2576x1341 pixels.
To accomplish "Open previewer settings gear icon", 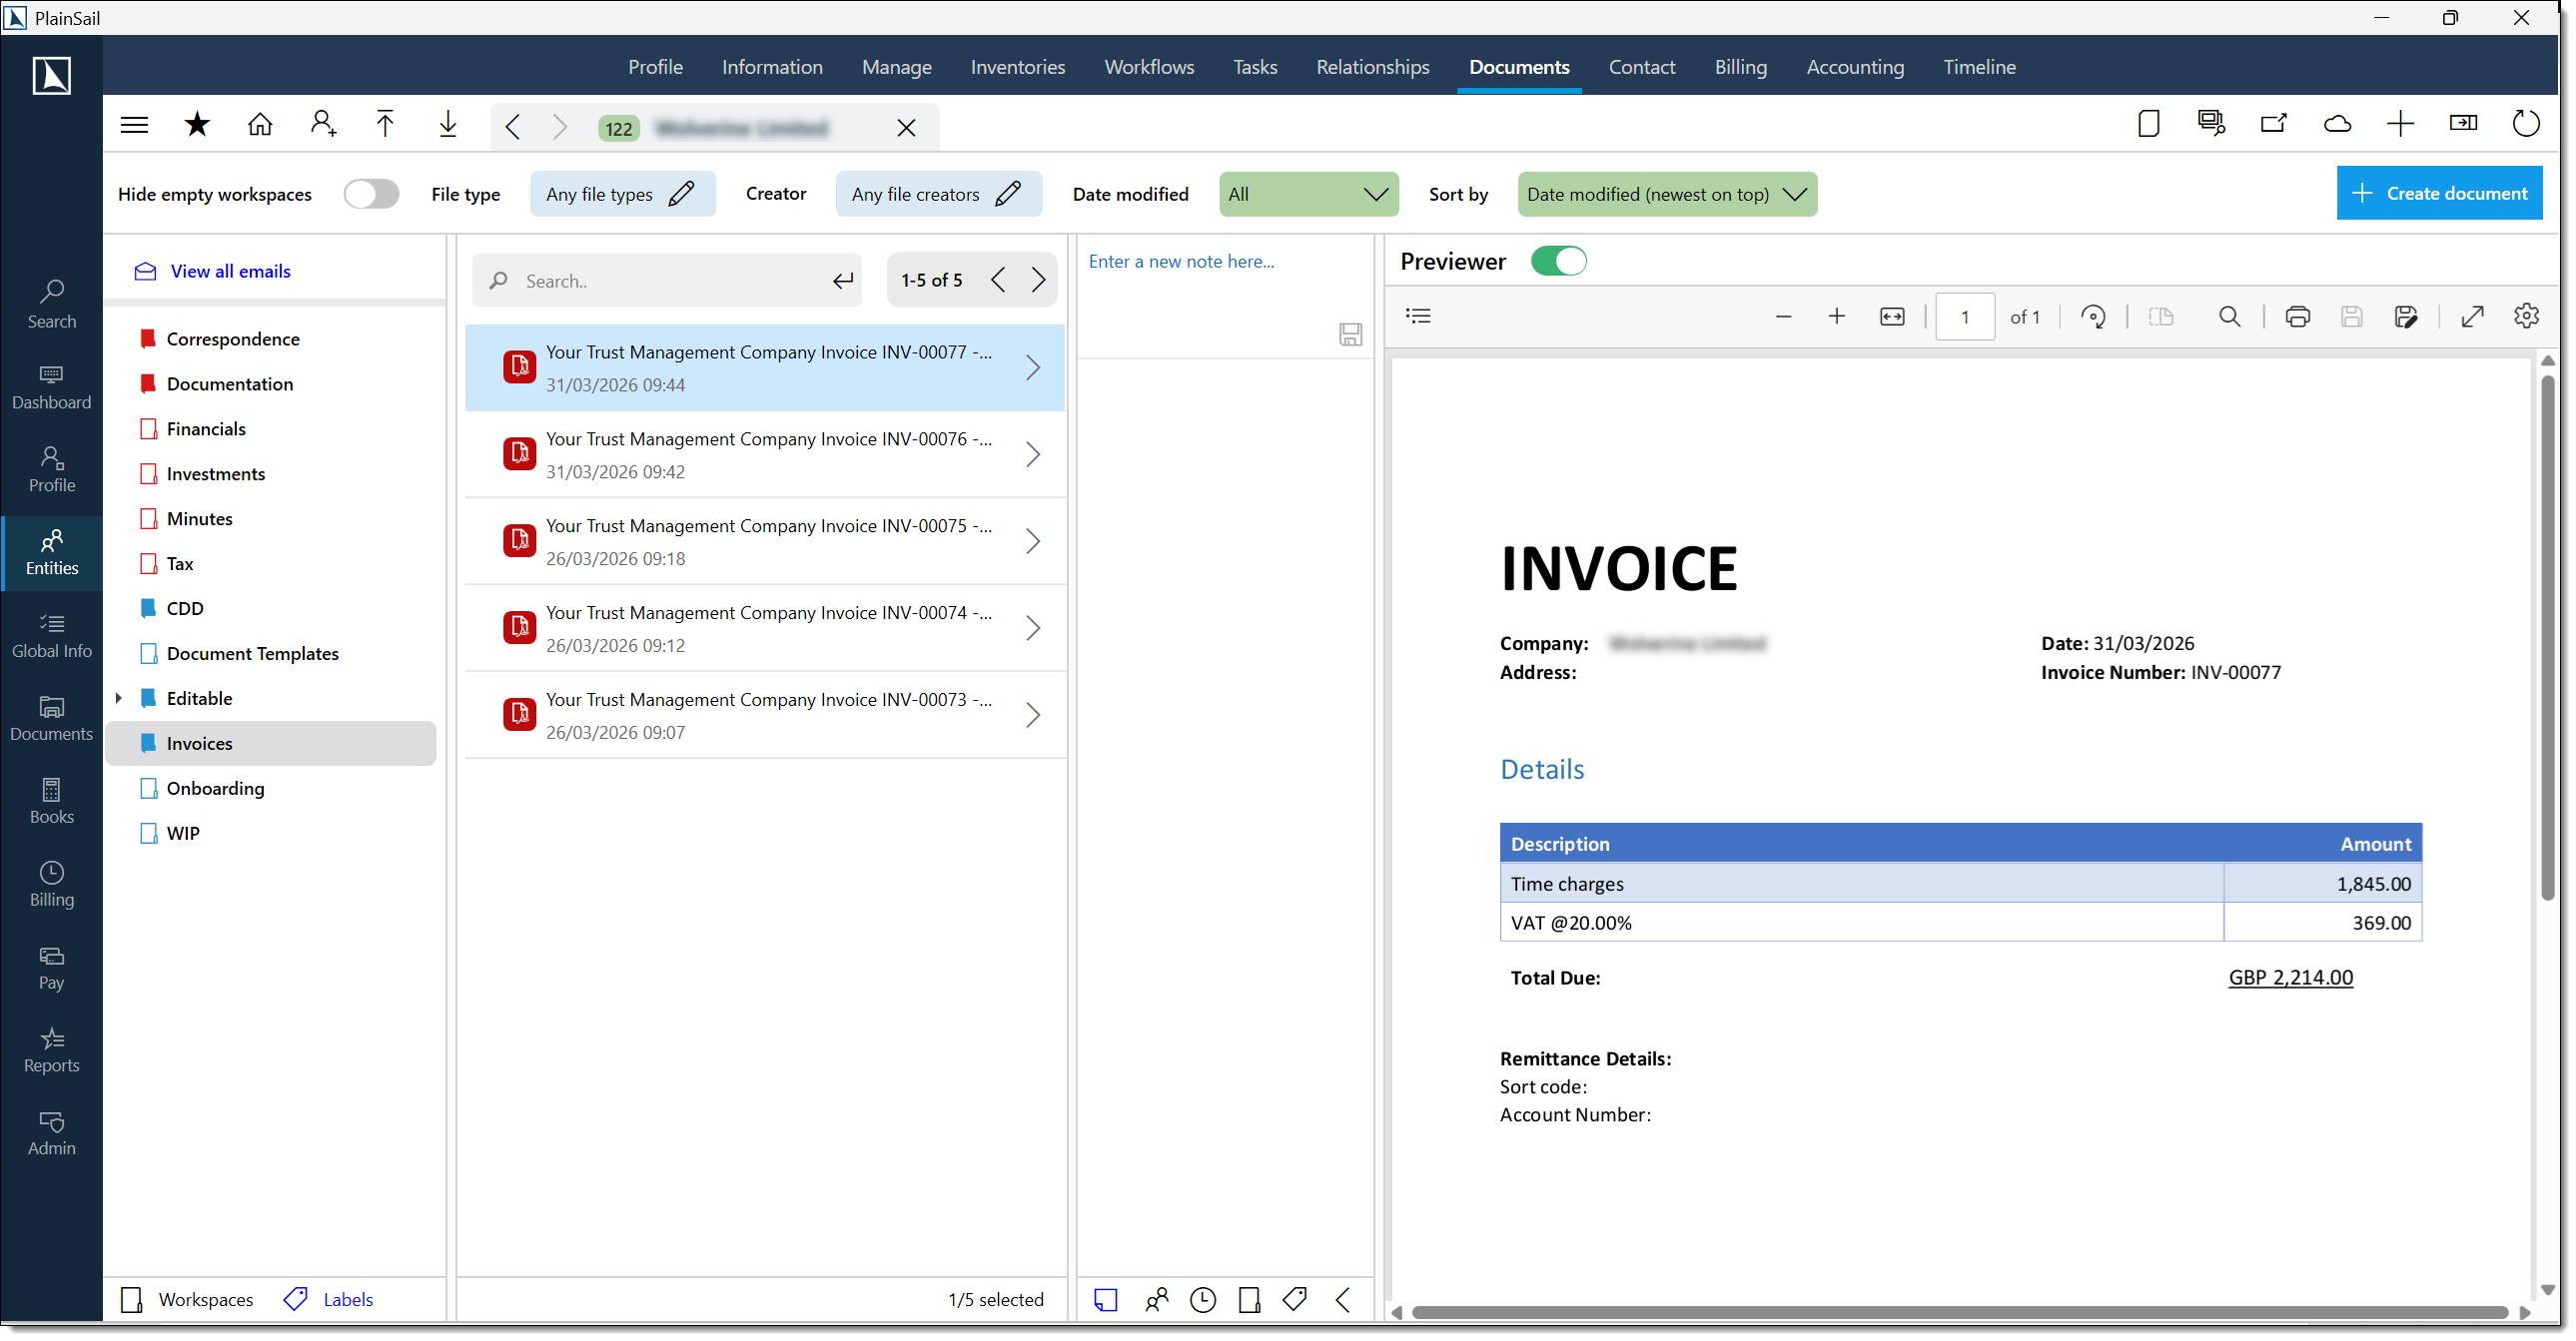I will [x=2526, y=316].
